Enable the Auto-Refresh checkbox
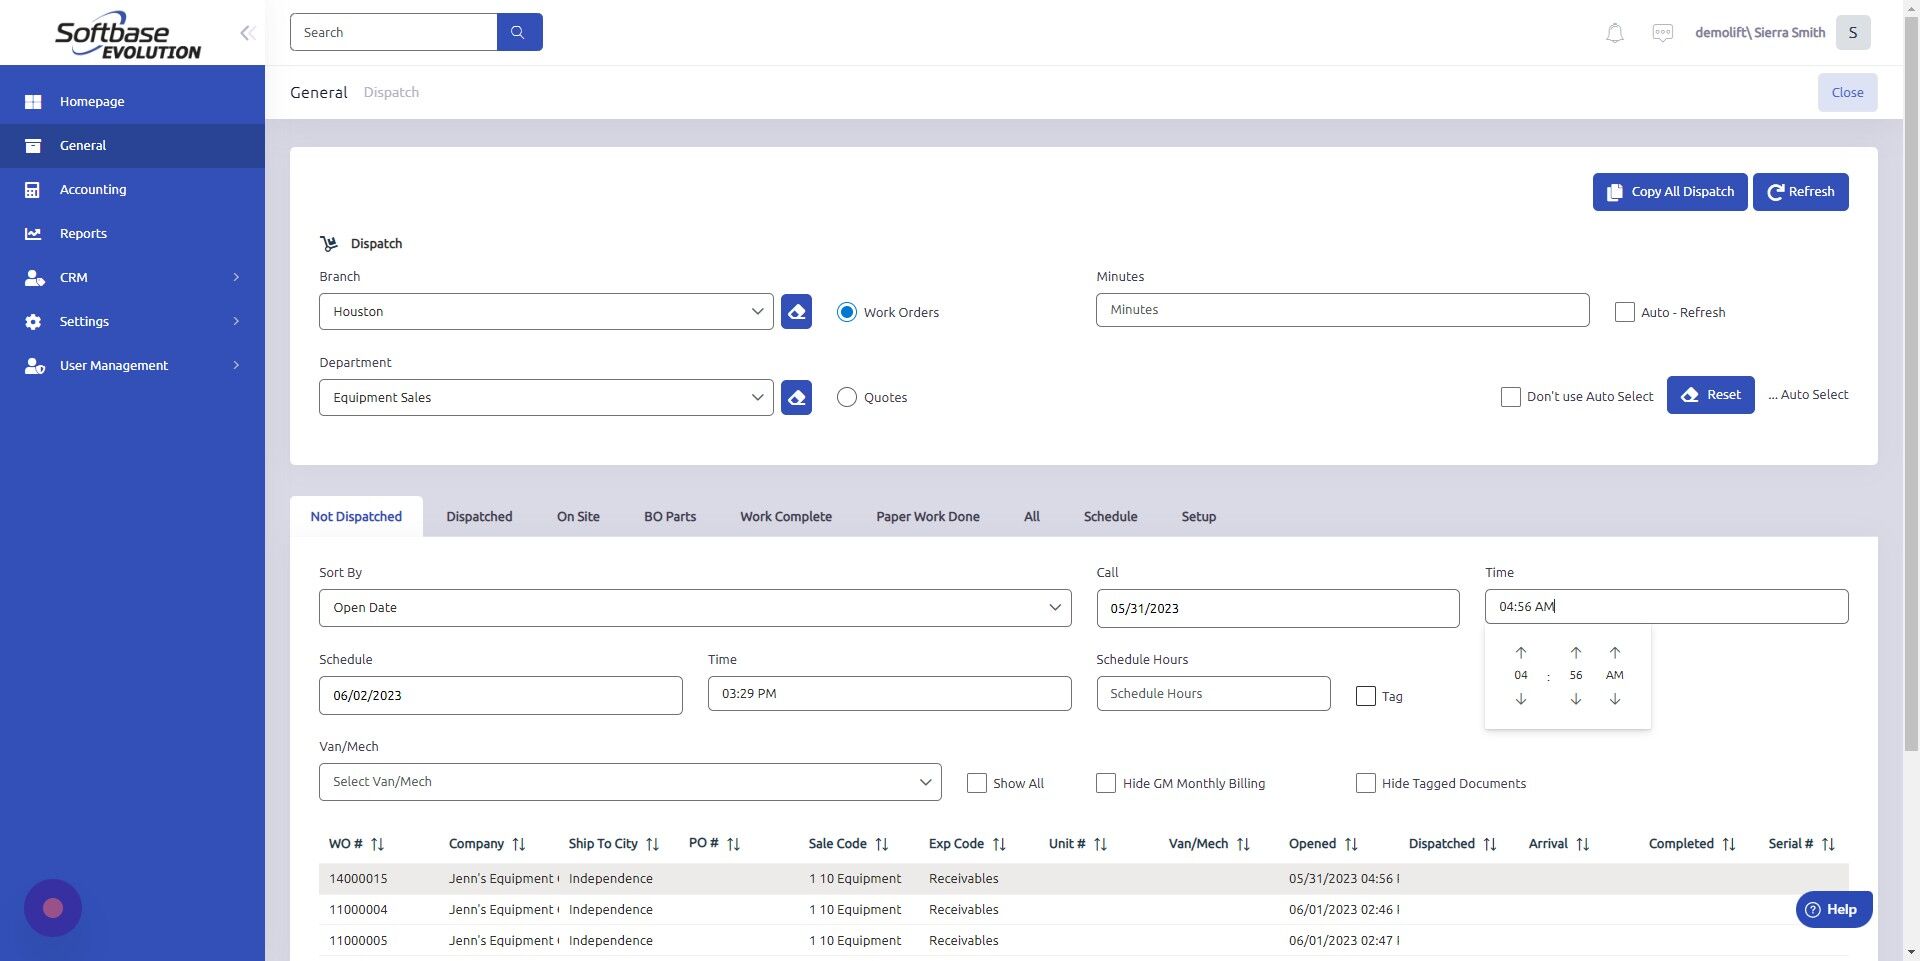1920x961 pixels. pyautogui.click(x=1624, y=312)
